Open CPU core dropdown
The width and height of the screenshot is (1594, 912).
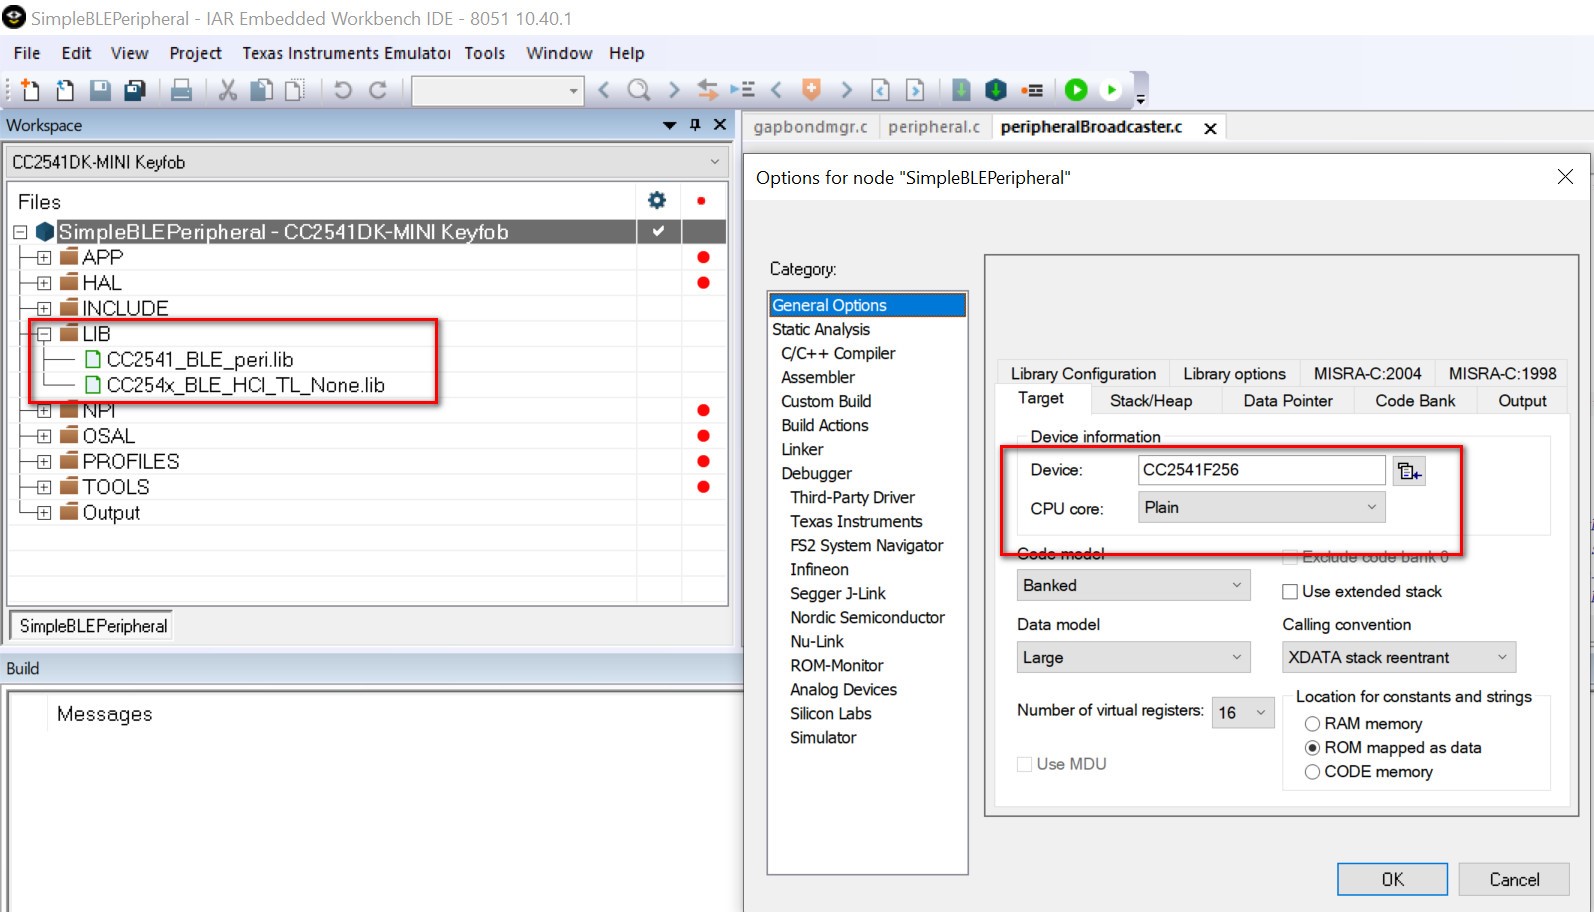click(x=1262, y=507)
